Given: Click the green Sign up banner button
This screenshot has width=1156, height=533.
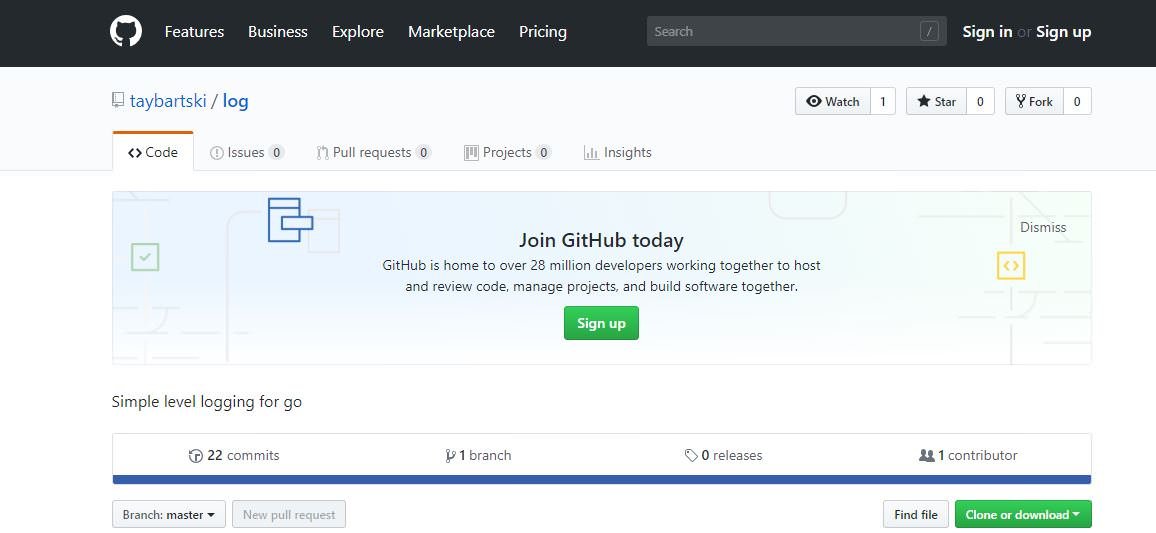Looking at the screenshot, I should pyautogui.click(x=601, y=323).
